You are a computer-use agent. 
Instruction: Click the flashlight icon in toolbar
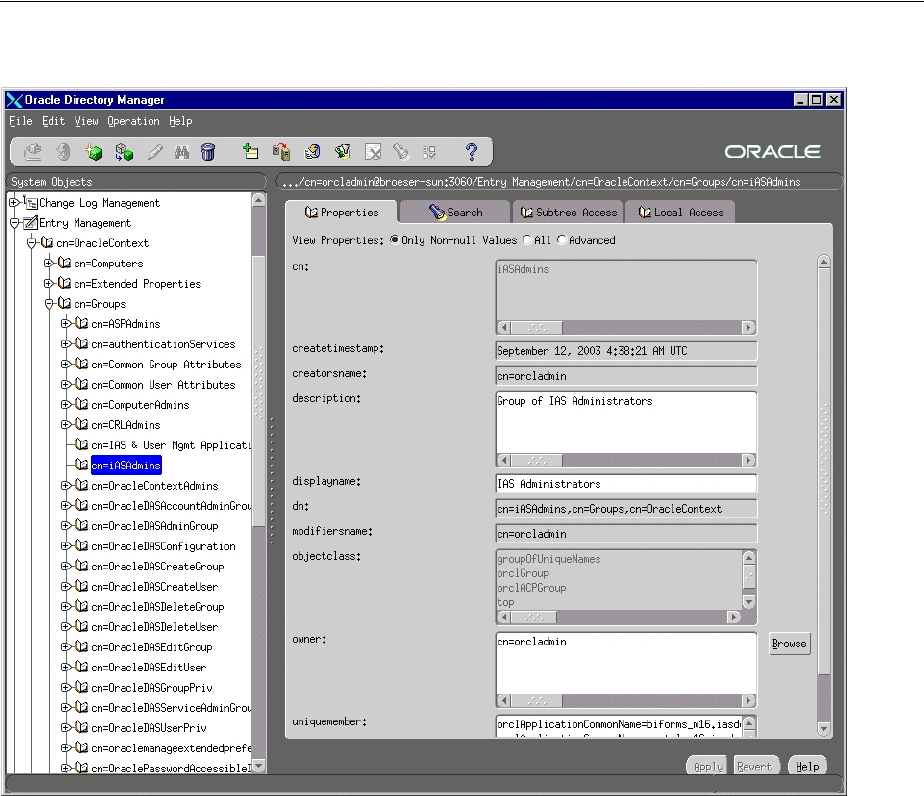[x=401, y=152]
